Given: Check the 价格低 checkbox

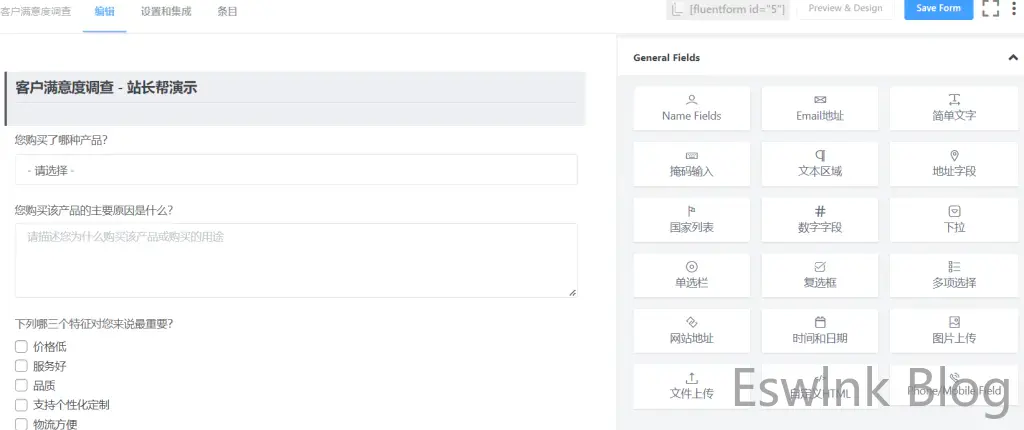Looking at the screenshot, I should [21, 347].
